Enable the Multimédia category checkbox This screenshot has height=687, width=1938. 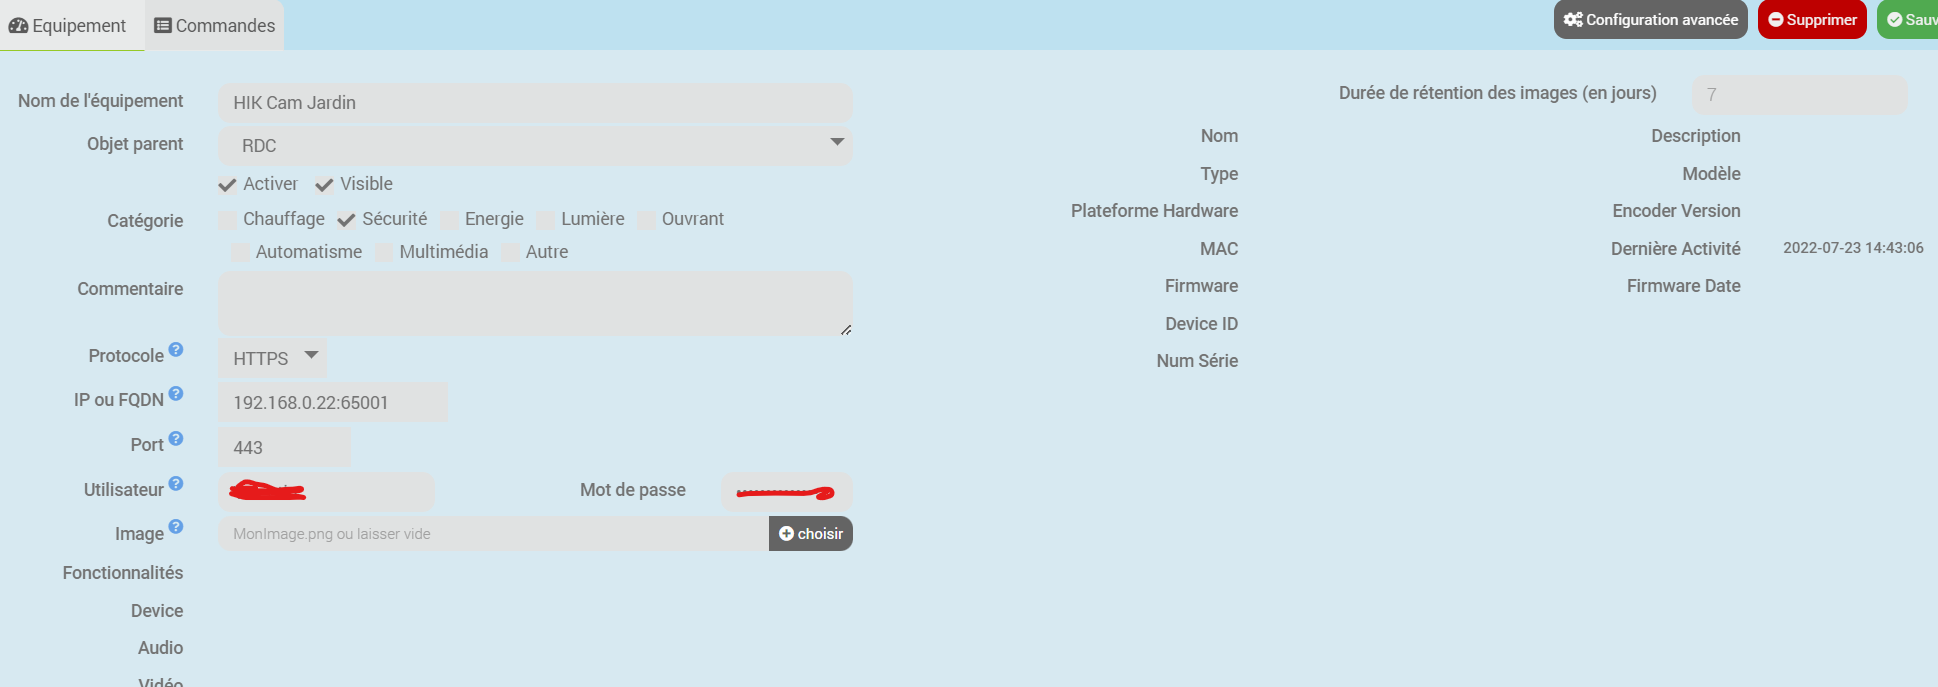pyautogui.click(x=384, y=253)
